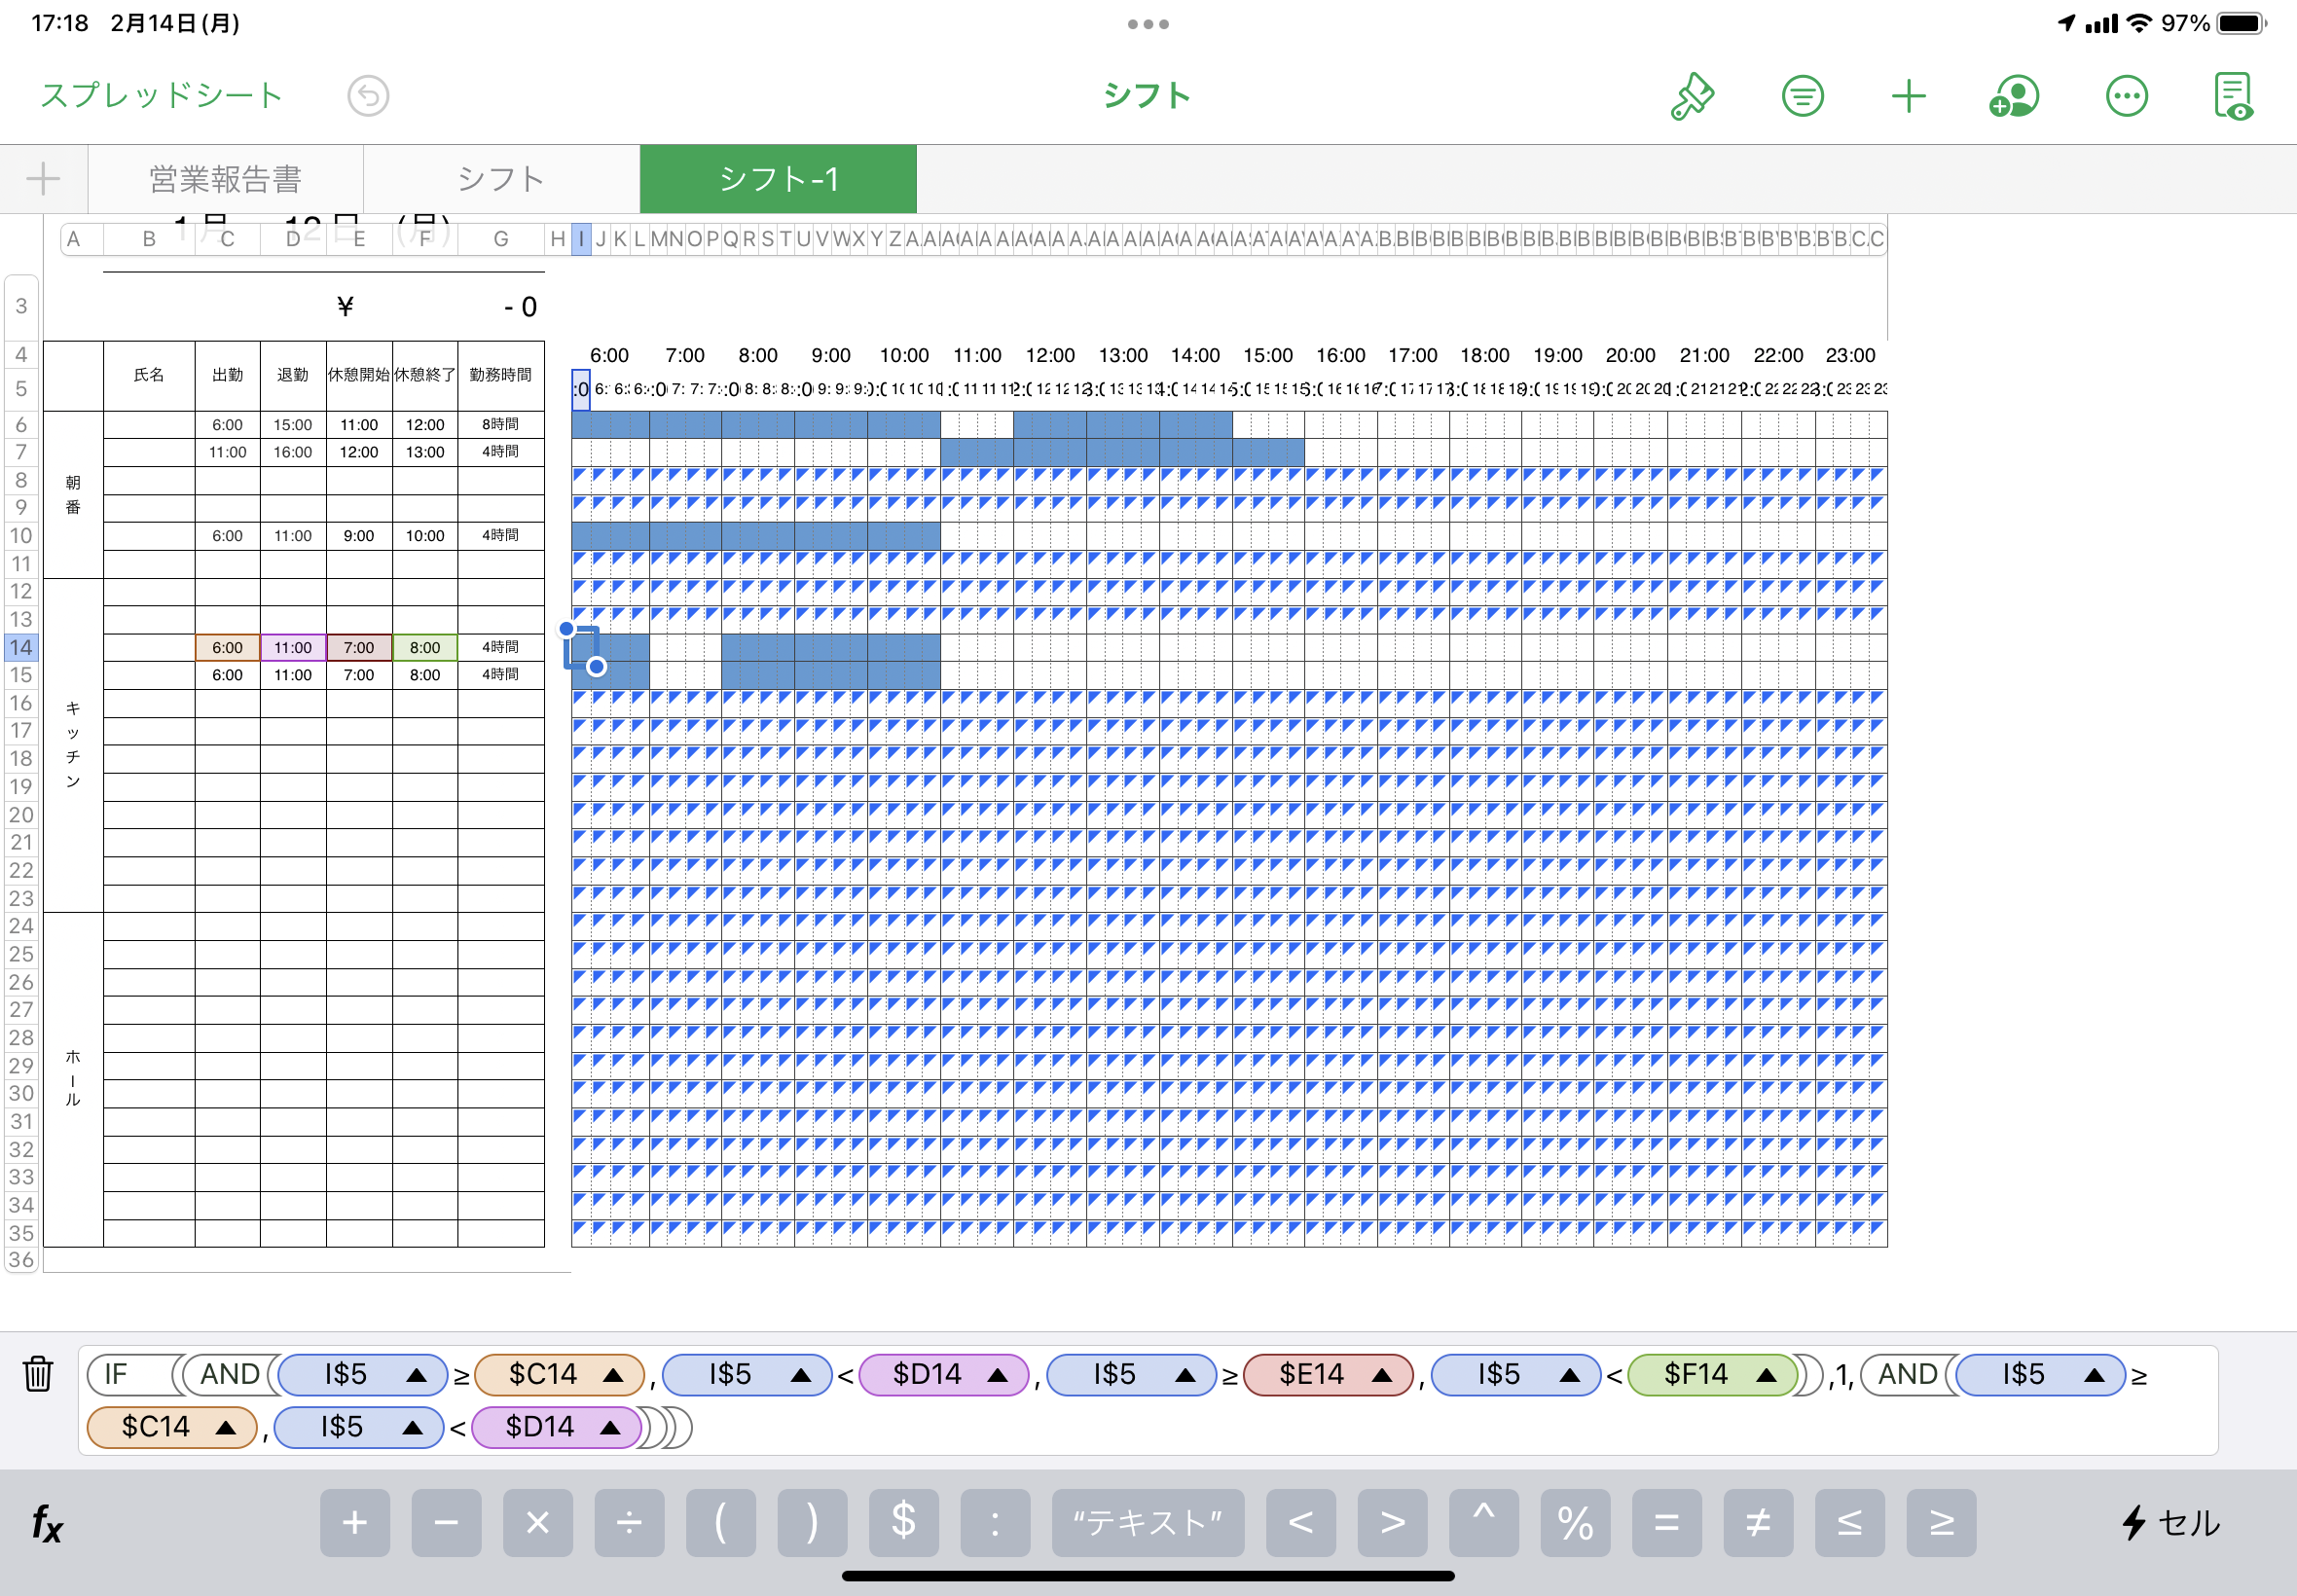Expand the green $F14 token arrow
This screenshot has height=1596, width=2297.
[x=1766, y=1375]
